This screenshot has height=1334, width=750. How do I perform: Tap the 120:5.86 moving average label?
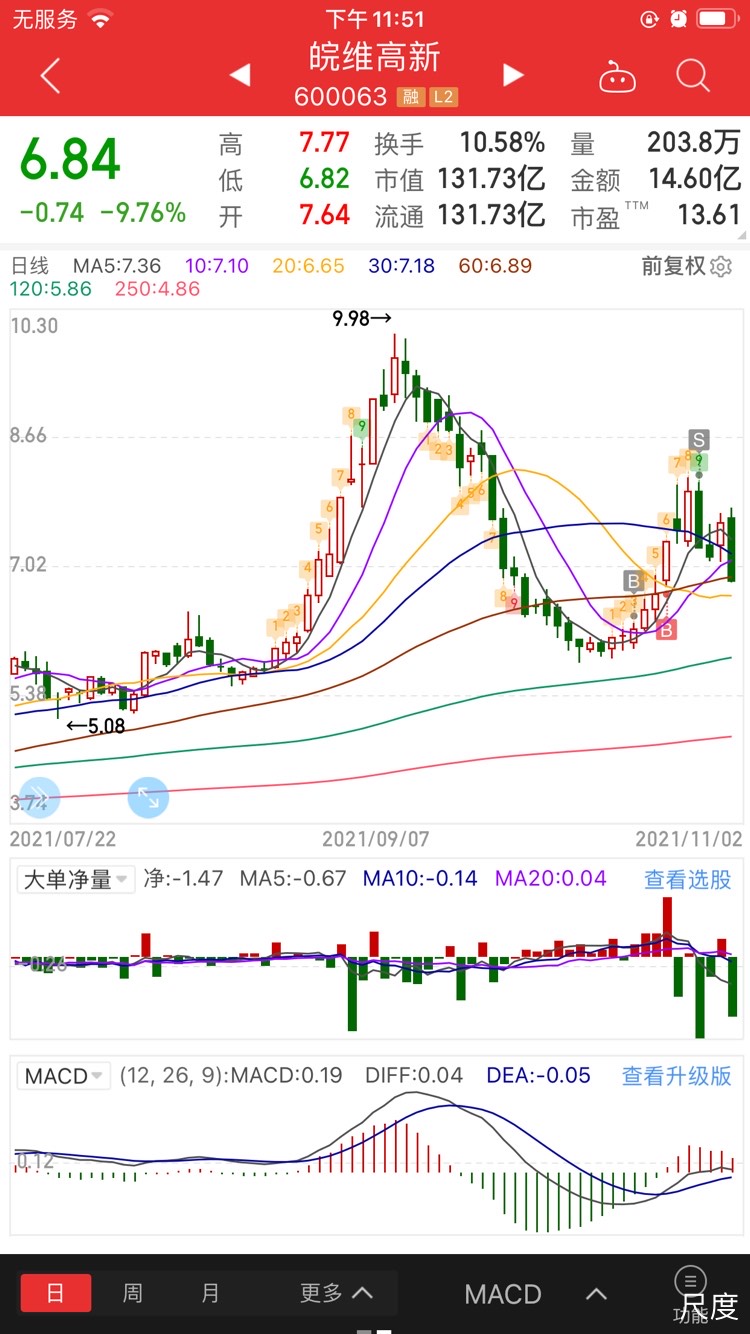pos(51,289)
